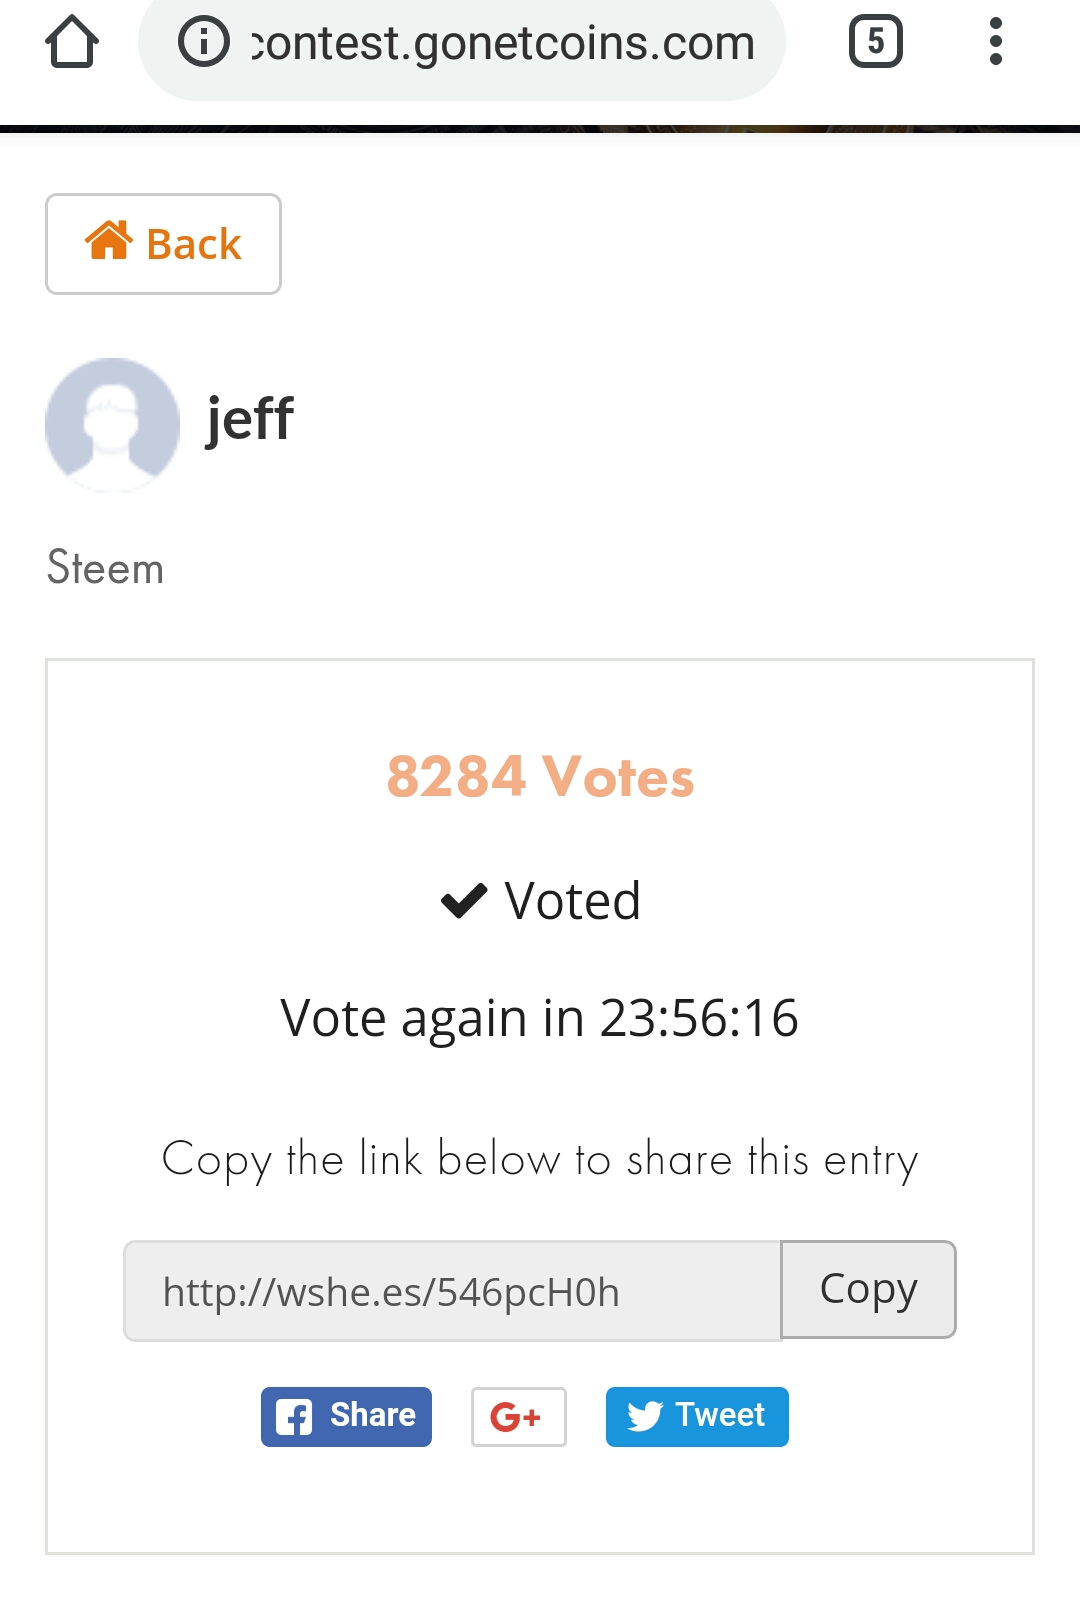This screenshot has height=1614, width=1080.
Task: Share the entry via Google Plus
Action: coord(518,1417)
